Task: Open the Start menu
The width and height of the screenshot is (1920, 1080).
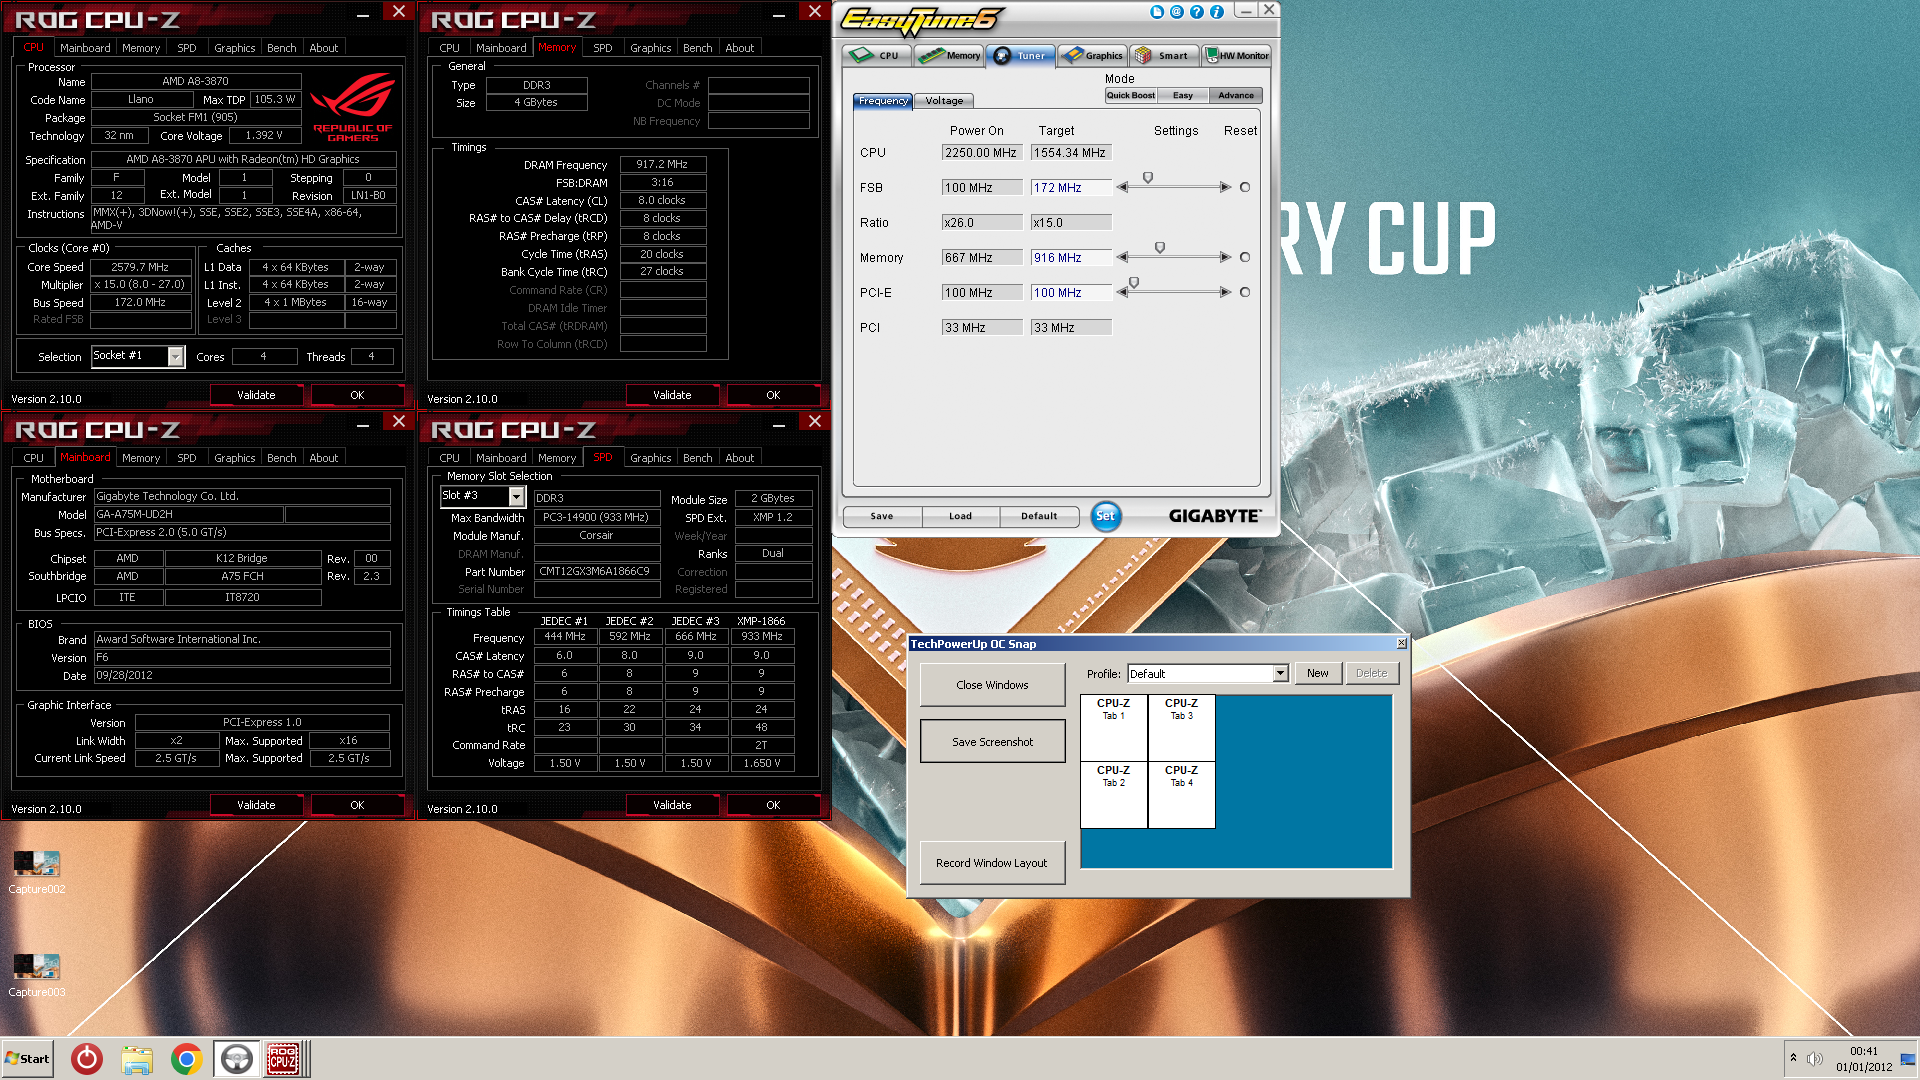Action: [x=27, y=1059]
